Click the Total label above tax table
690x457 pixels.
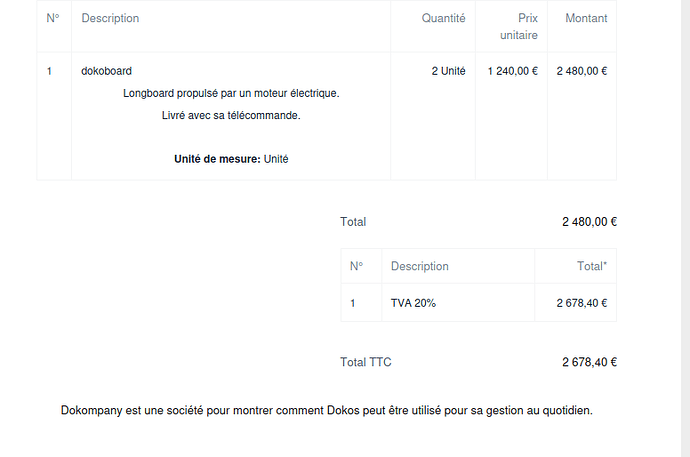click(353, 222)
